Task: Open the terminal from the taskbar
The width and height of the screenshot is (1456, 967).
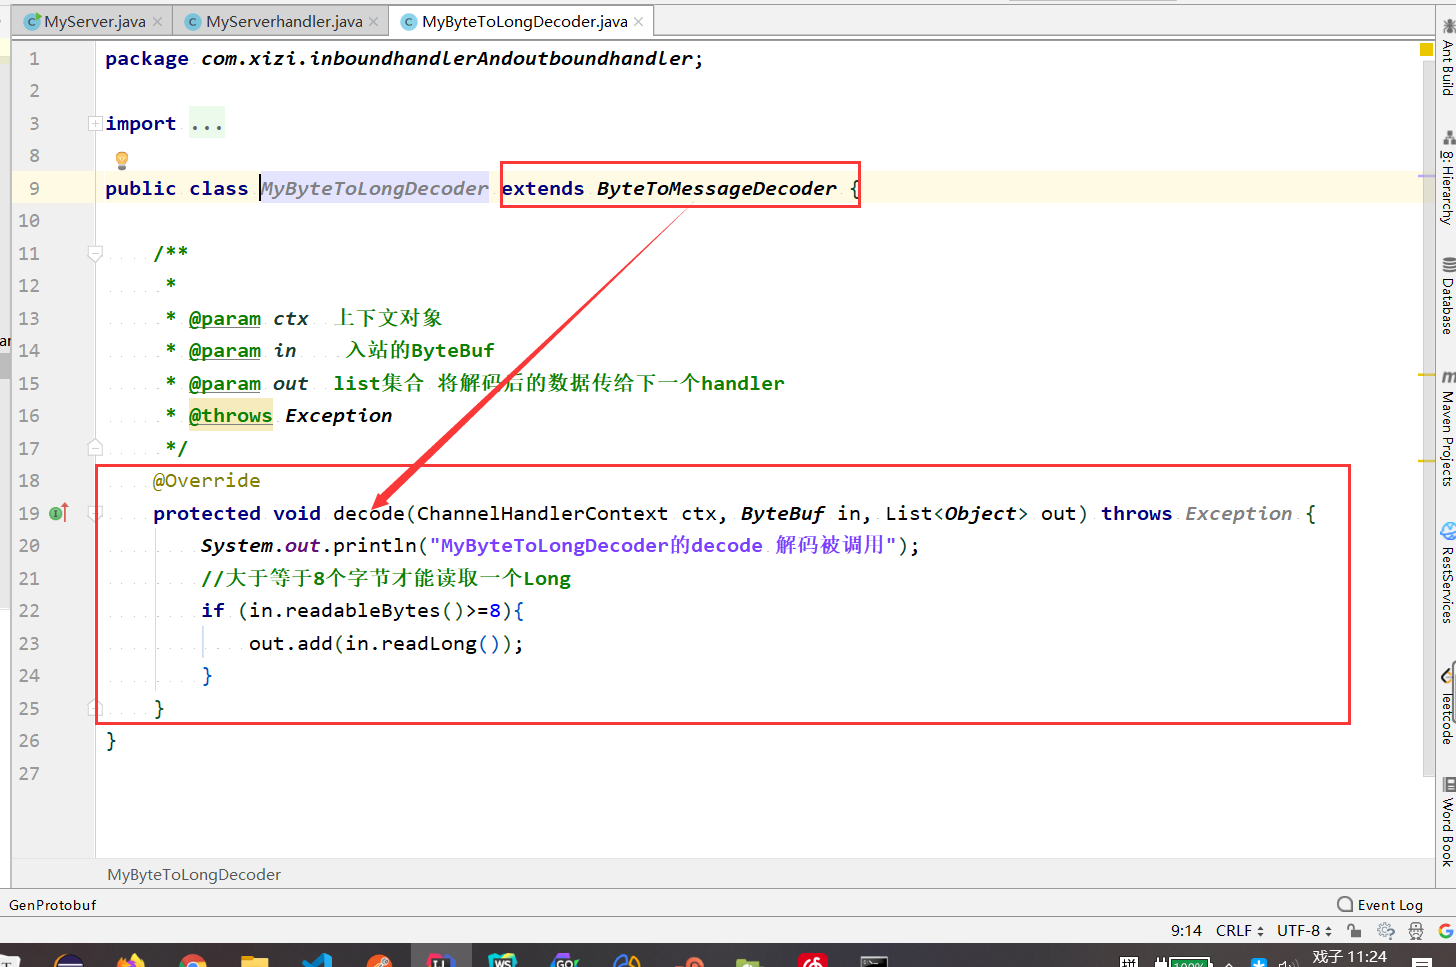Action: coord(875,961)
